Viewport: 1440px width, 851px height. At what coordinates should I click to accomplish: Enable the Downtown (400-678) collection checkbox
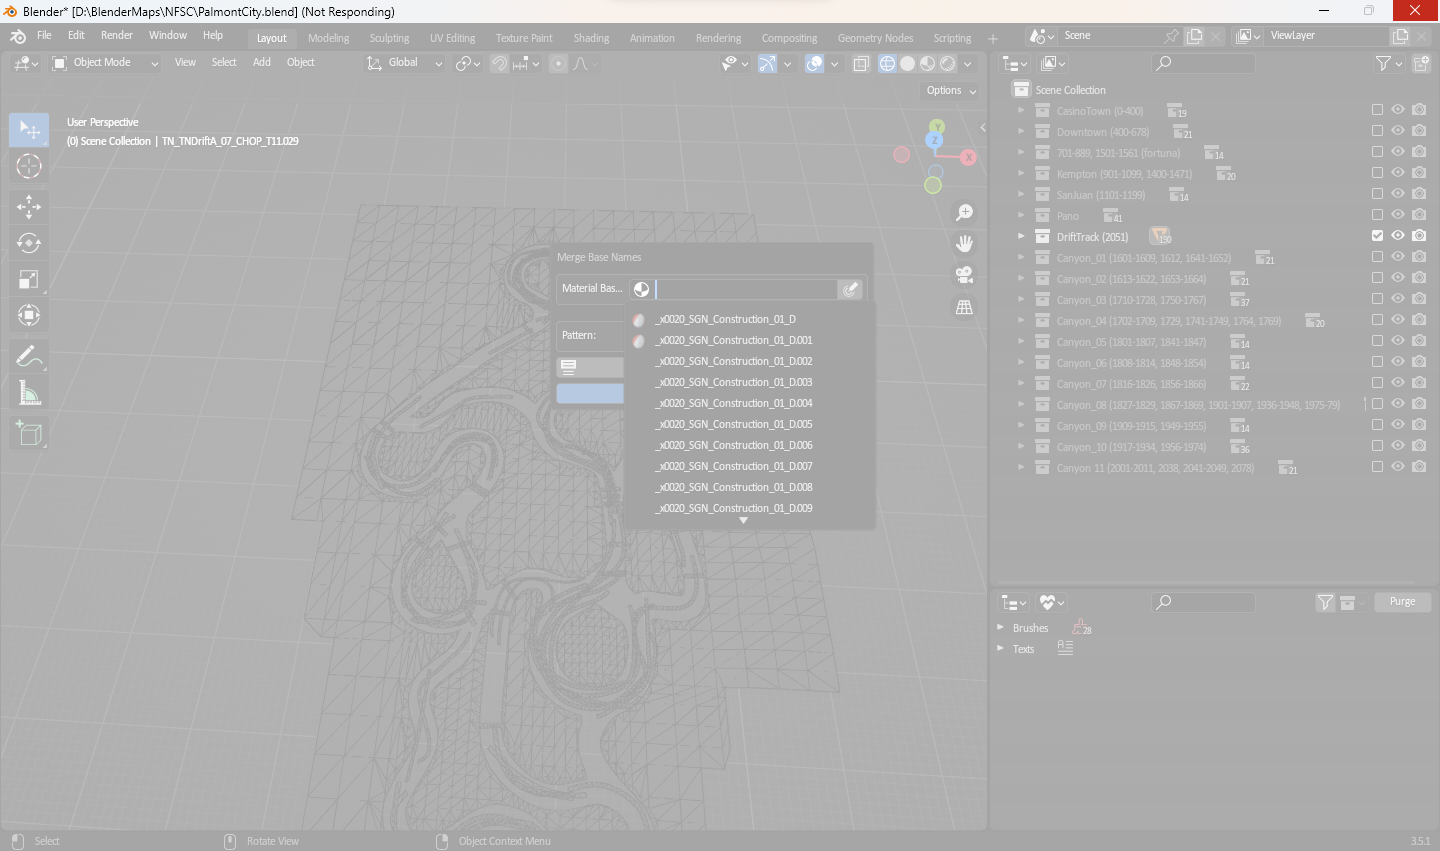1377,131
